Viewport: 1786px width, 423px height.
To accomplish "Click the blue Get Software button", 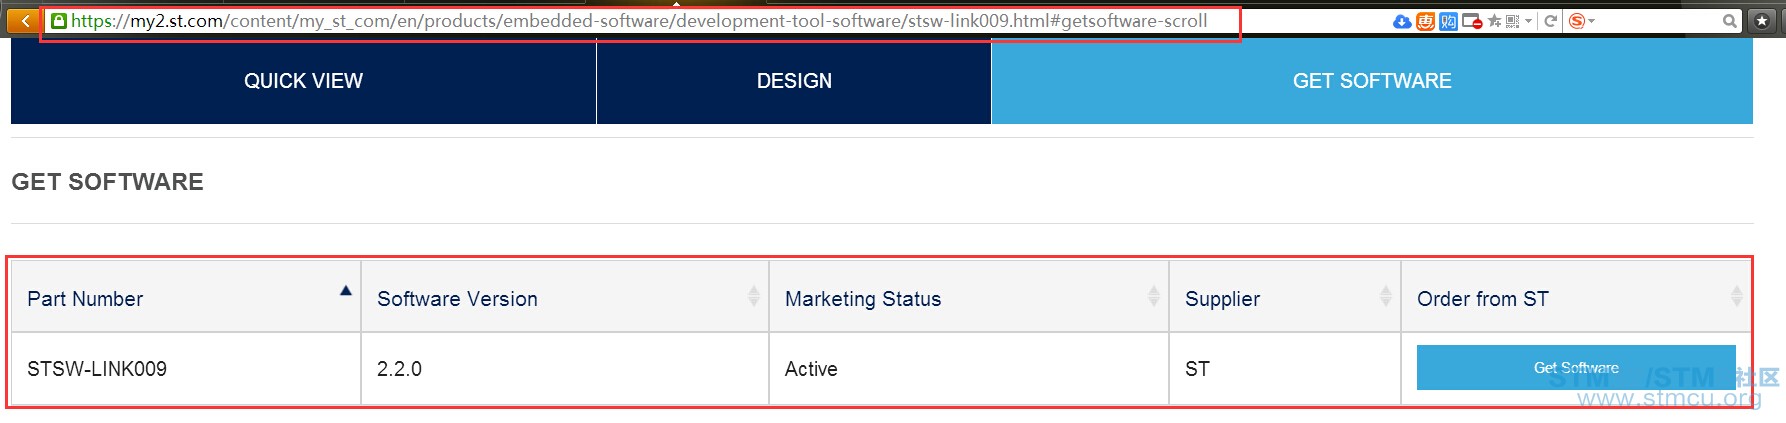I will tap(1576, 367).
